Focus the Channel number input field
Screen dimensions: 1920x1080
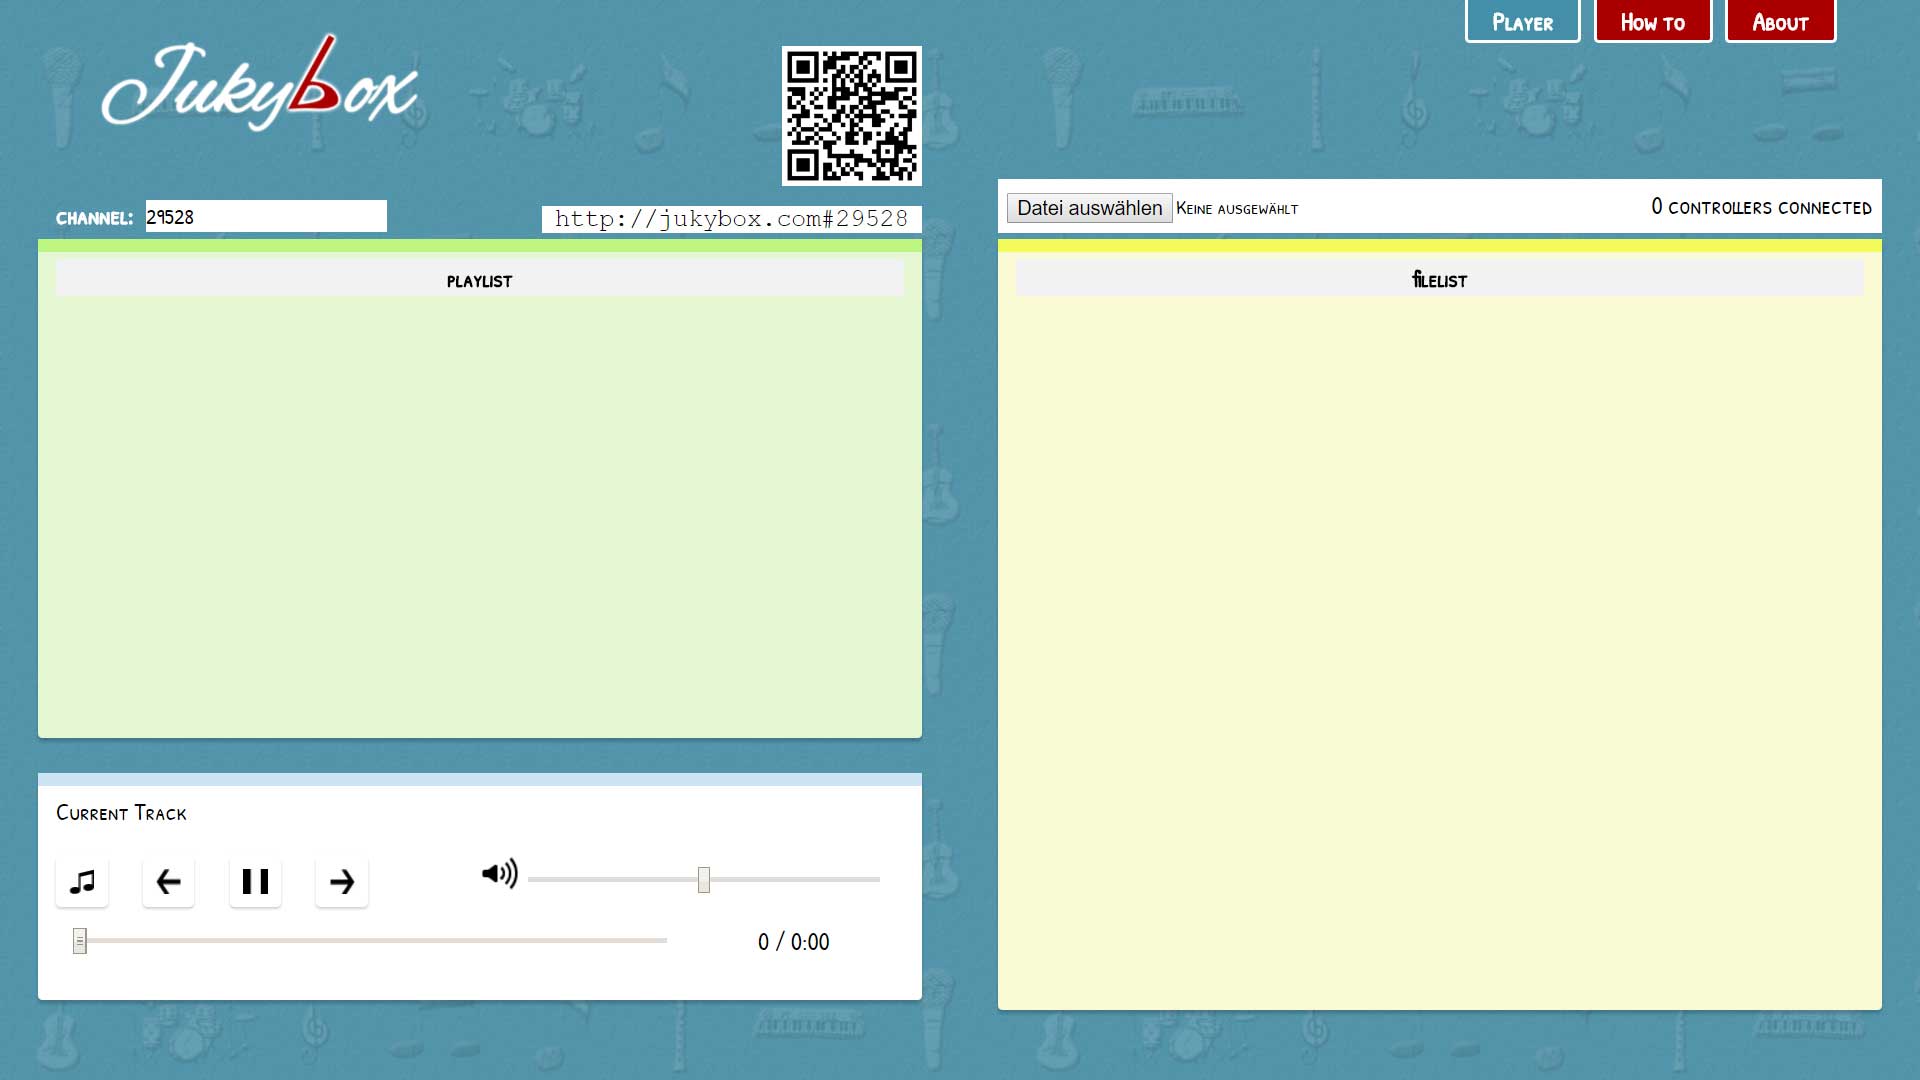pos(266,217)
